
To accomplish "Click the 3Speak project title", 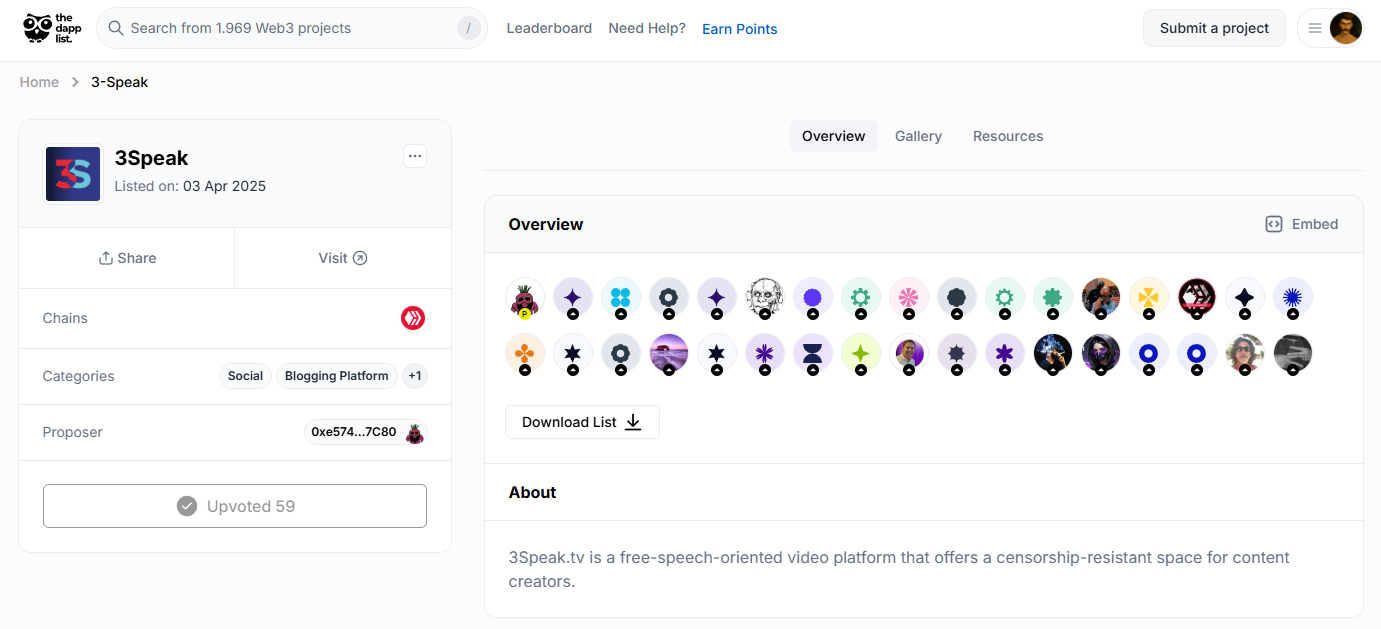I will click(151, 158).
